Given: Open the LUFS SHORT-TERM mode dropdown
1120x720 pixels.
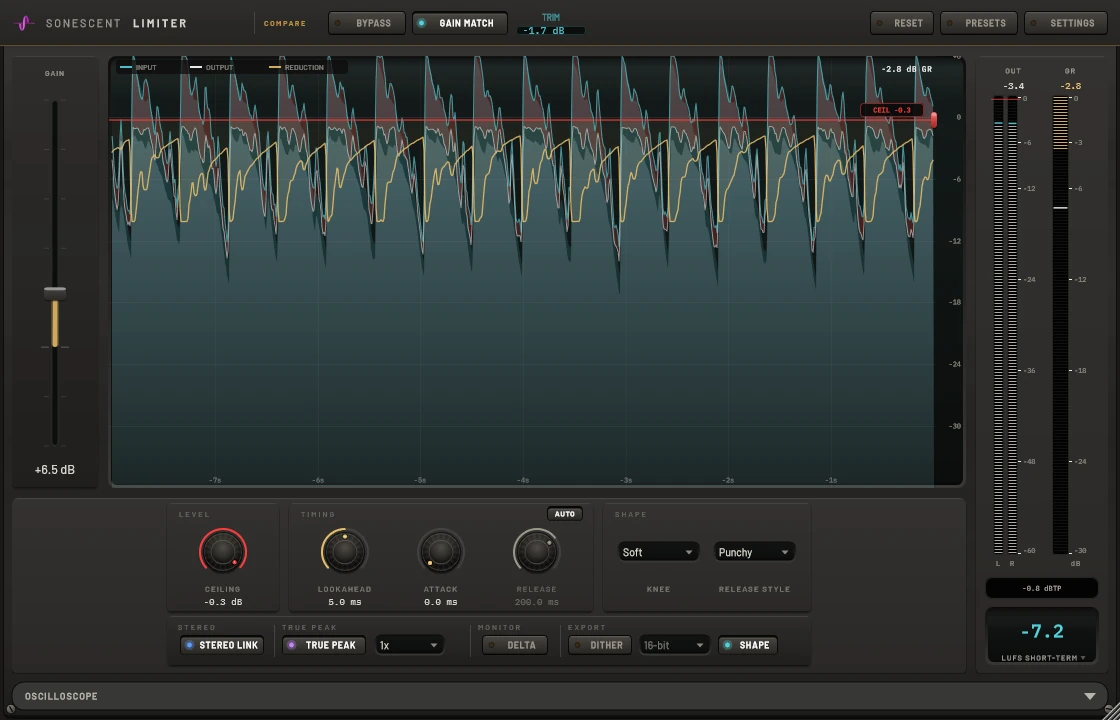Looking at the screenshot, I should (x=1041, y=658).
